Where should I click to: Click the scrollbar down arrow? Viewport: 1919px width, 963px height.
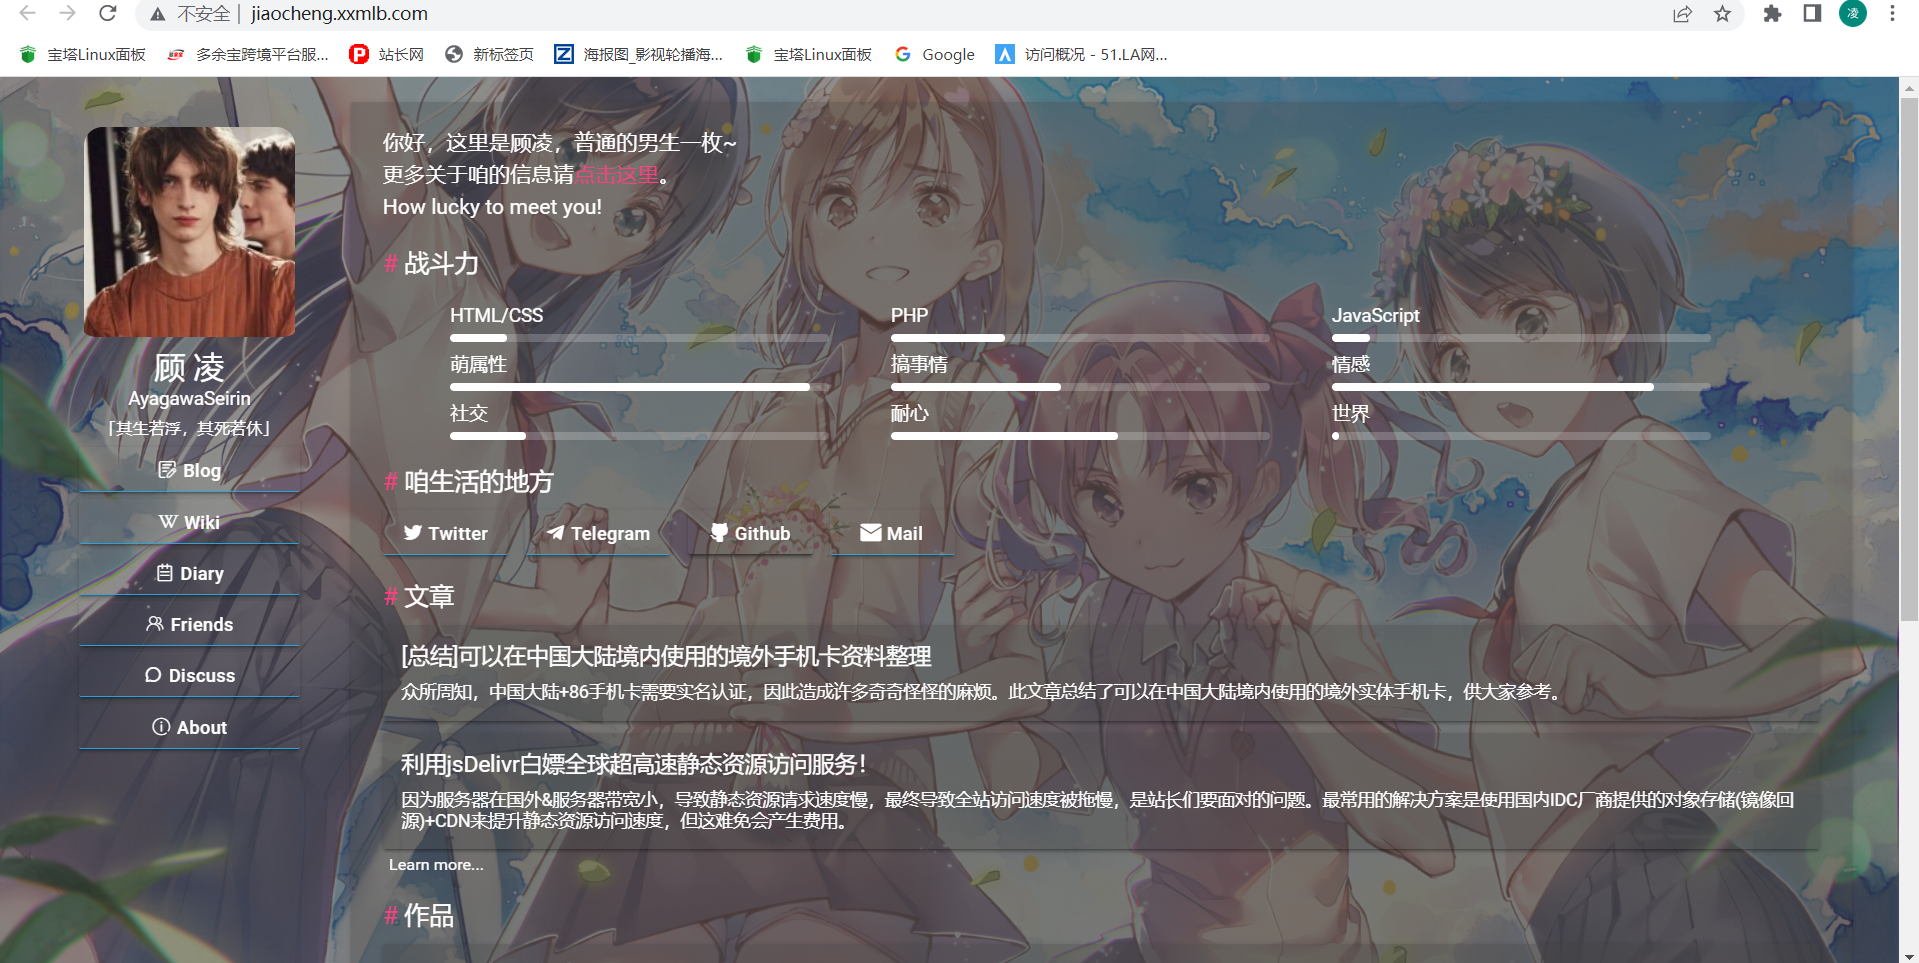coord(1909,955)
